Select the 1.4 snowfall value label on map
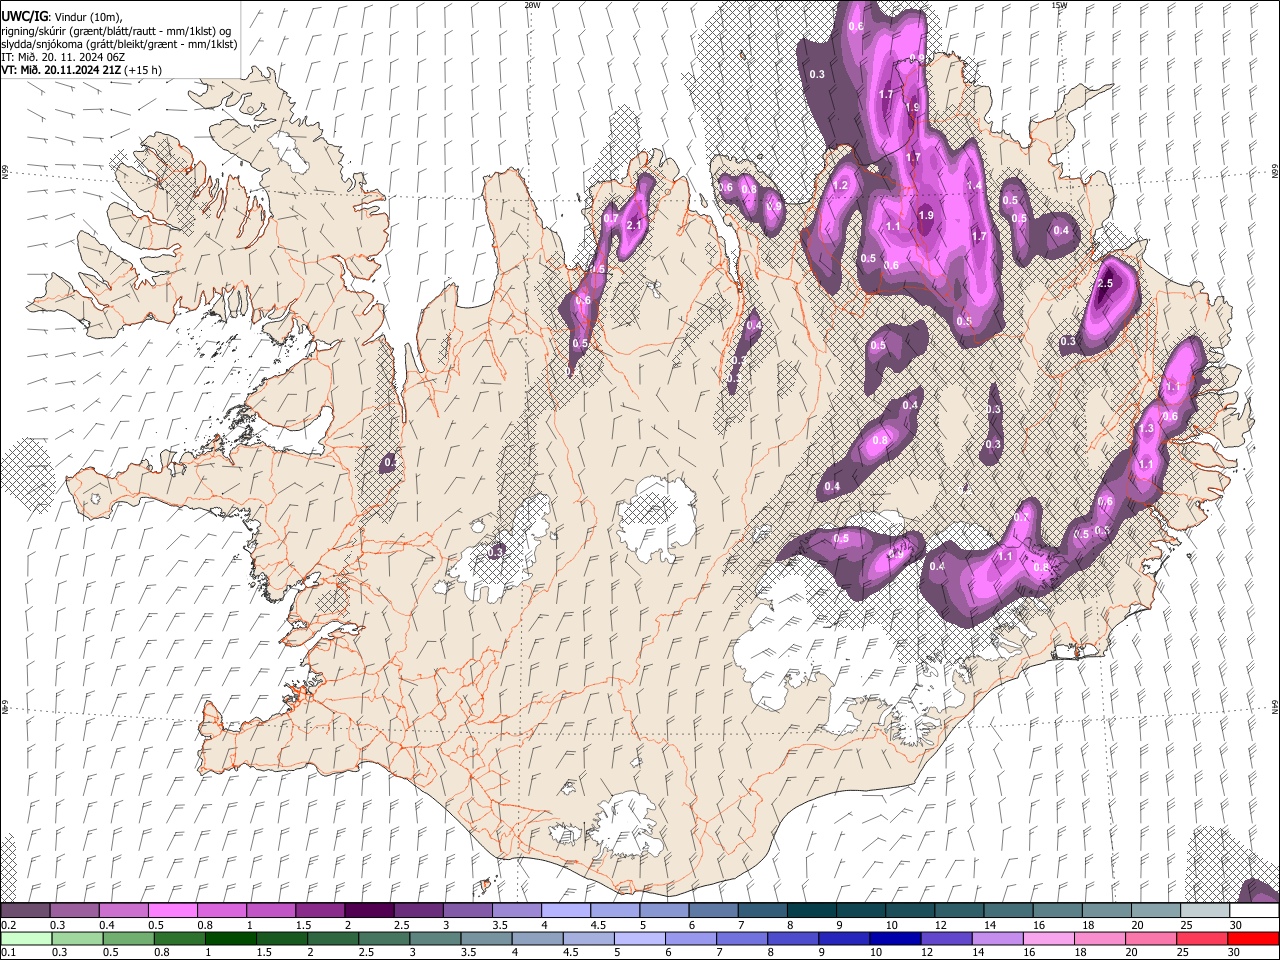The height and width of the screenshot is (960, 1280). coord(974,186)
